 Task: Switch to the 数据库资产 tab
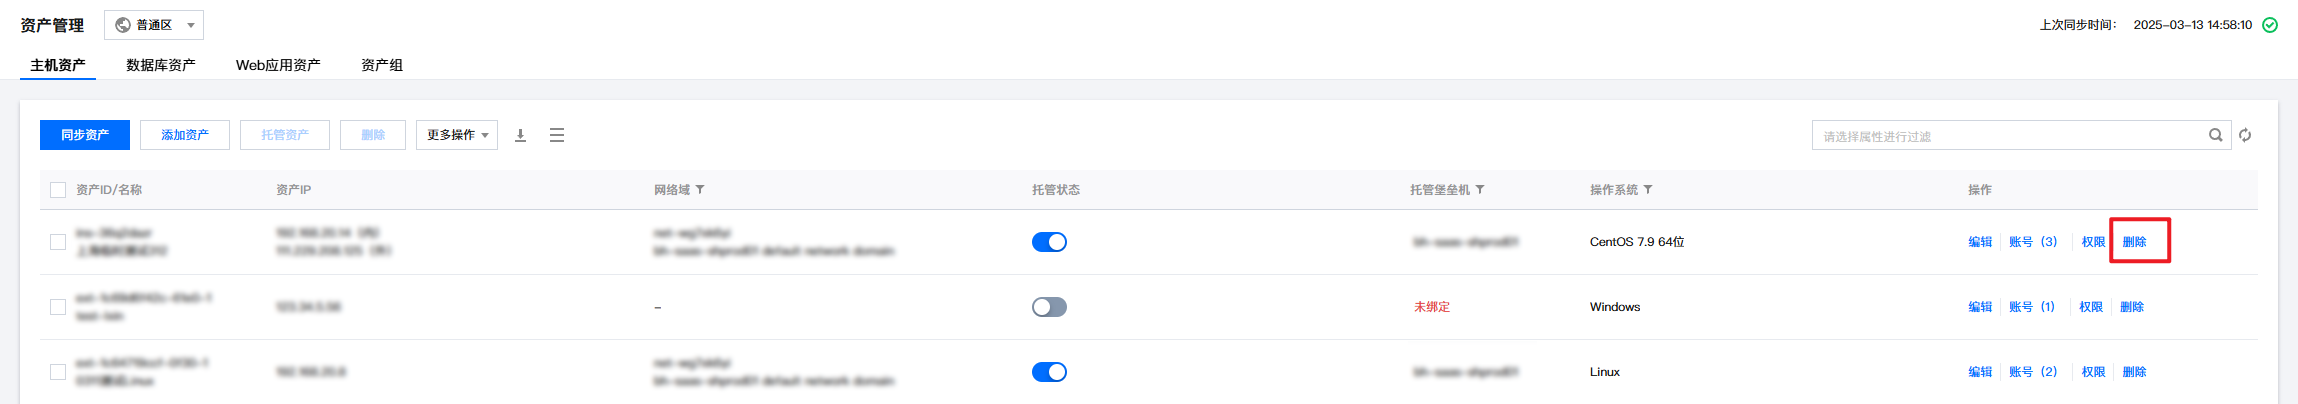click(x=161, y=65)
